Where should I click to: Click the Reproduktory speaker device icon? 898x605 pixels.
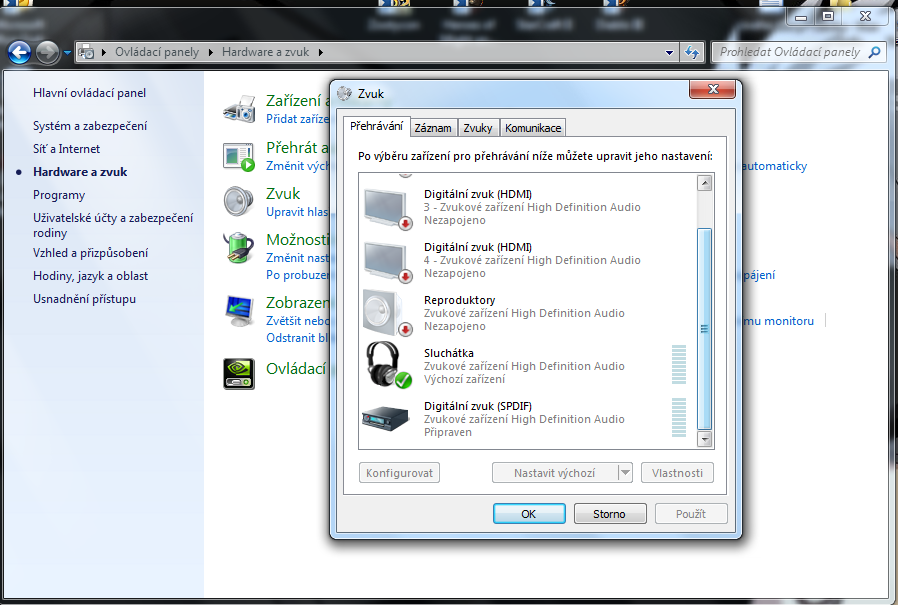click(x=388, y=313)
